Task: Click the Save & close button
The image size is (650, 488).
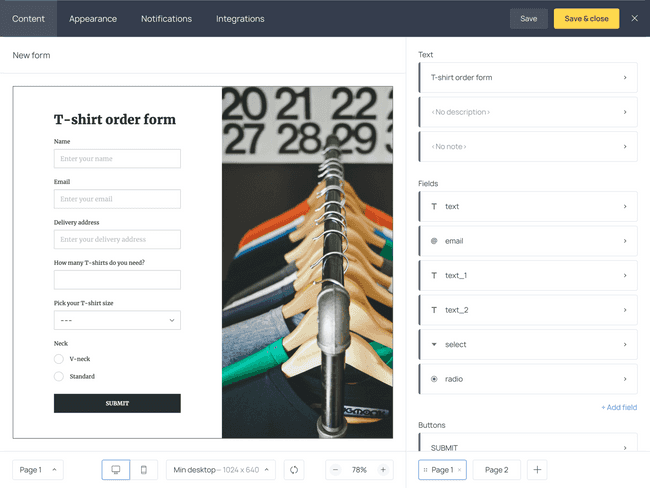Action: (x=587, y=19)
